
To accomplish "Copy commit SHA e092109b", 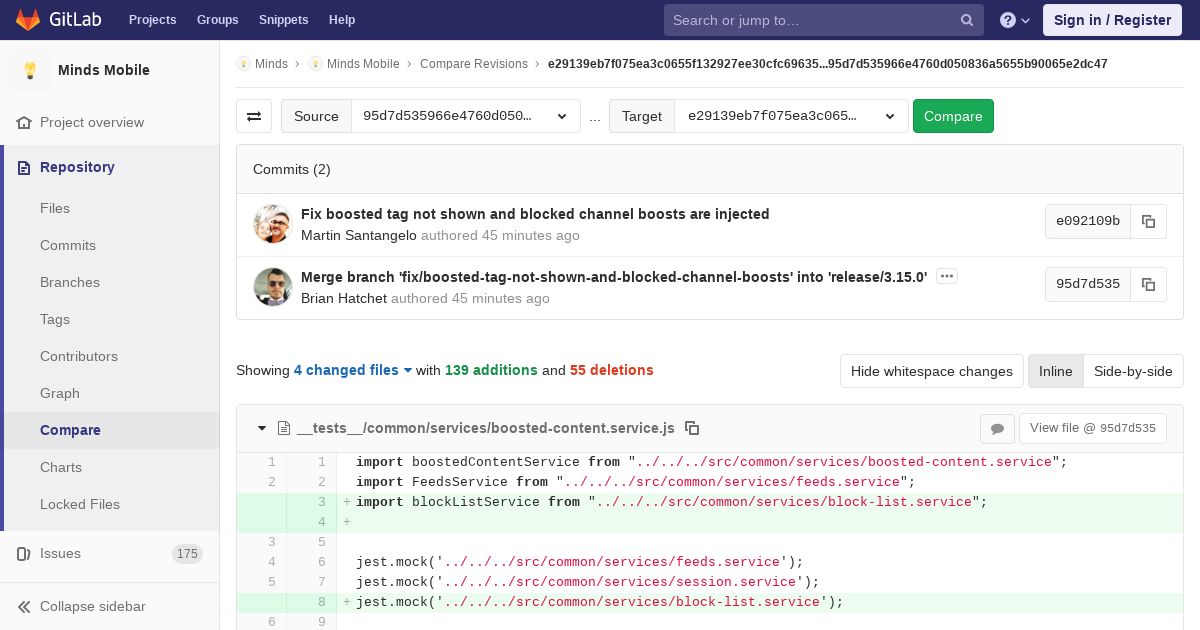I will coord(1148,222).
